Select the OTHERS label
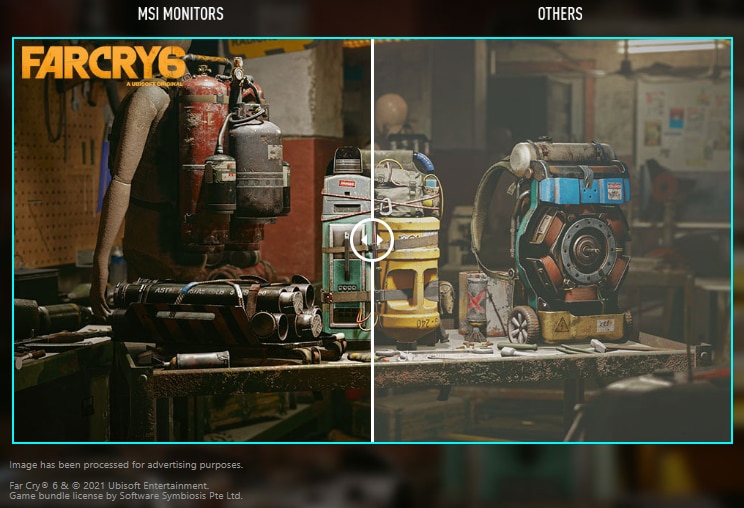Viewport: 744px width, 508px height. coord(560,14)
